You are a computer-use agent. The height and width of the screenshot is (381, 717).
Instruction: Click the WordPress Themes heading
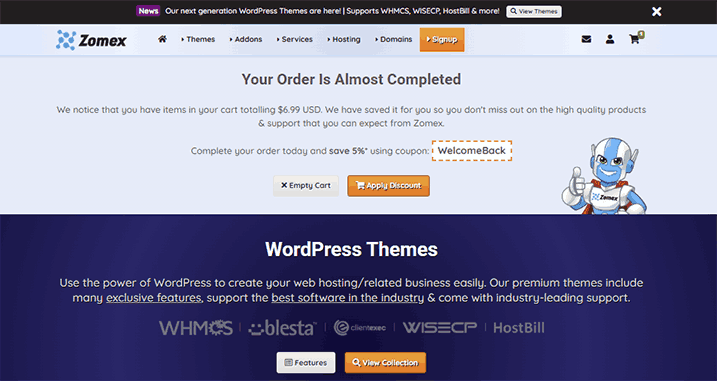coord(351,250)
